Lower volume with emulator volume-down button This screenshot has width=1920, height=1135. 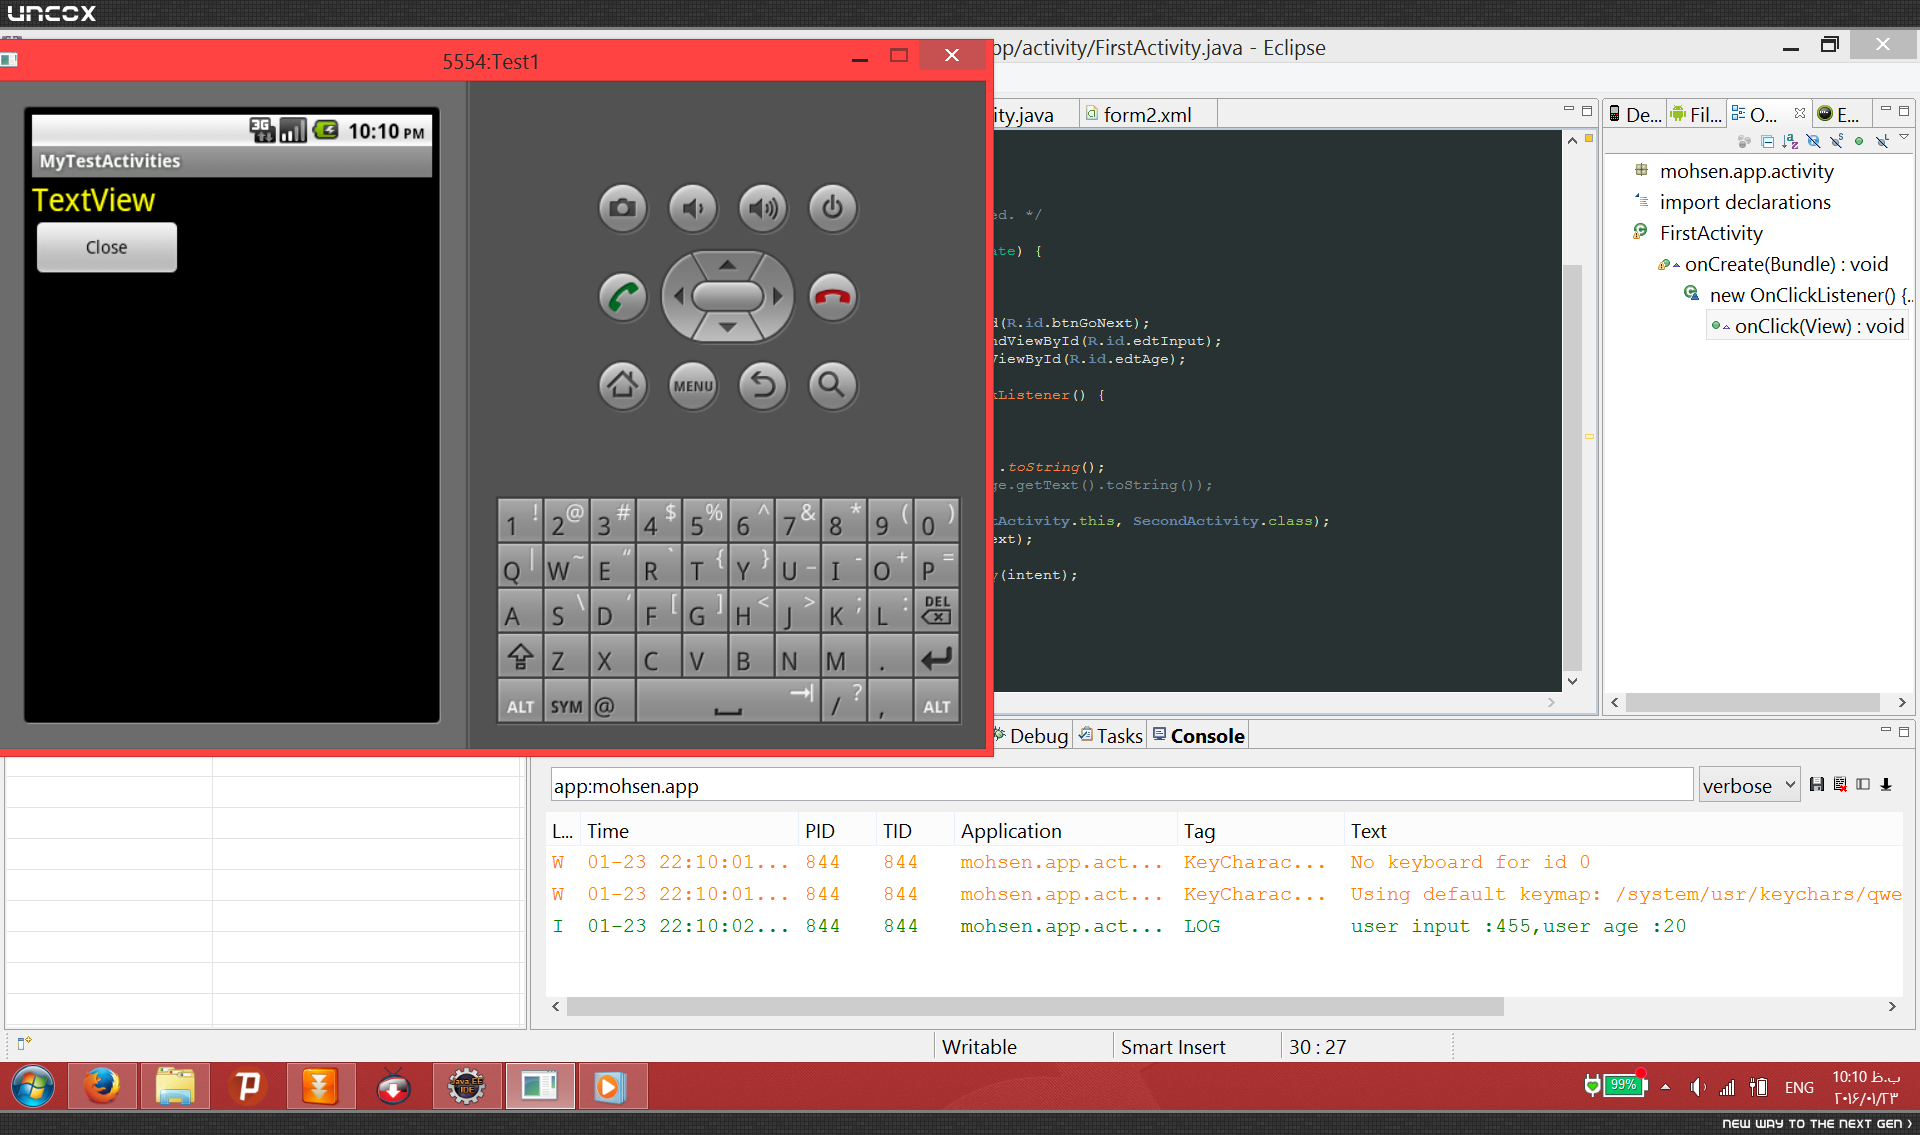pos(692,208)
